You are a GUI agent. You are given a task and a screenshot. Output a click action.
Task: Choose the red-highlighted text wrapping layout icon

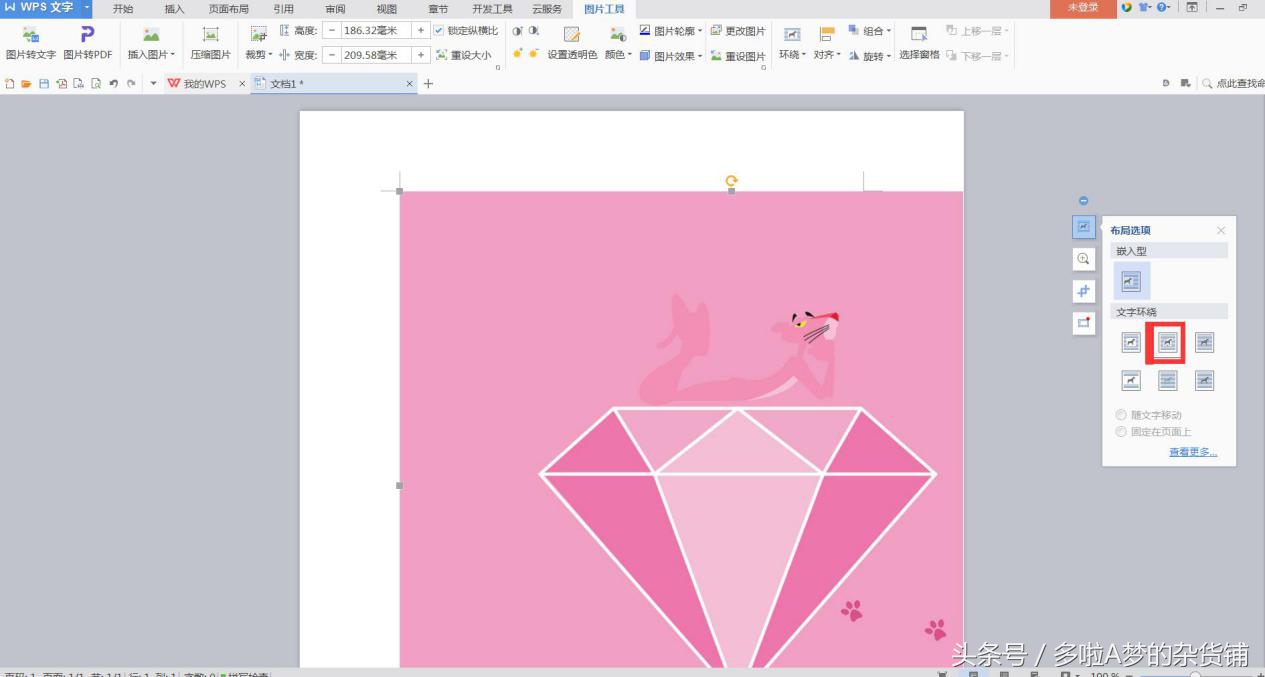click(1168, 343)
